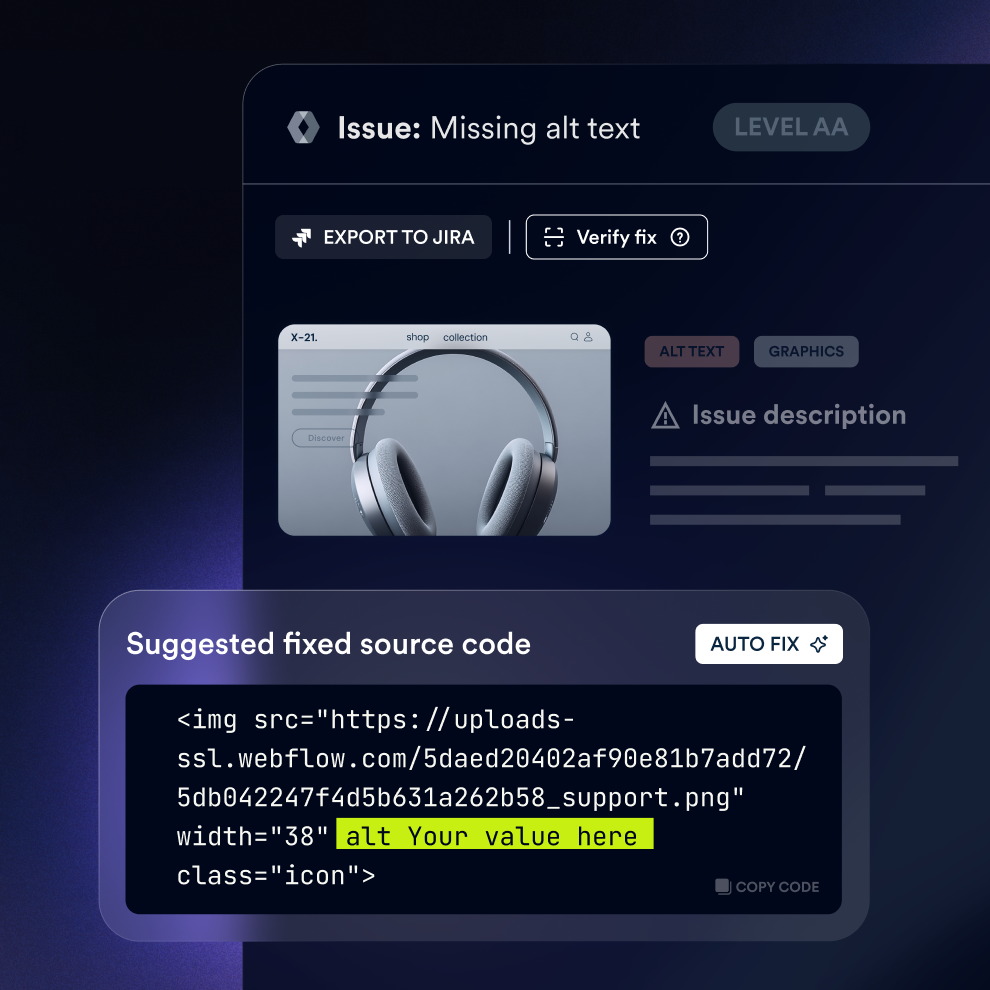This screenshot has height=990, width=990.
Task: Click the Verify fix button text
Action: click(x=616, y=237)
